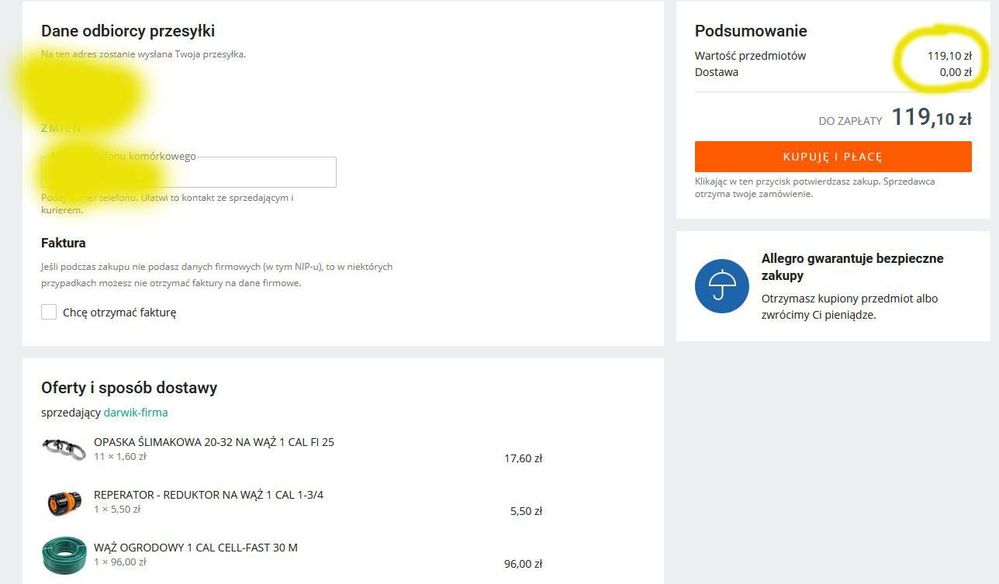Click the 'Oferty i sposób dostawy' heading
The image size is (999, 584).
pos(129,388)
